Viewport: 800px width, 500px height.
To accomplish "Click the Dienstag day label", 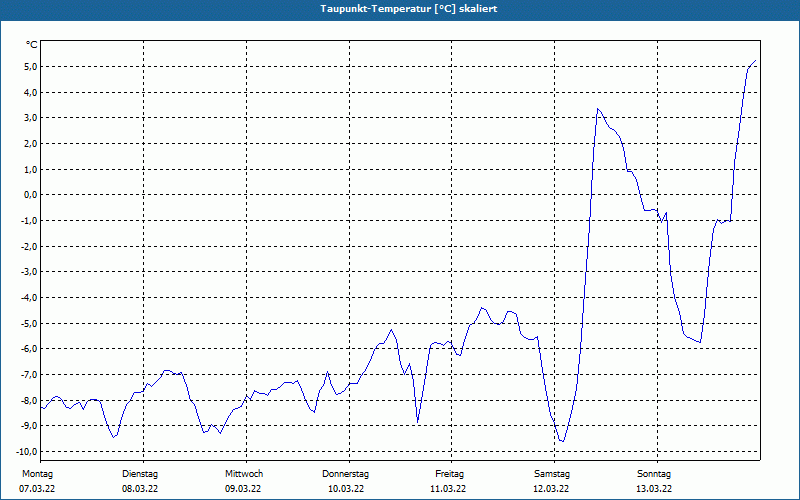I will point(140,474).
